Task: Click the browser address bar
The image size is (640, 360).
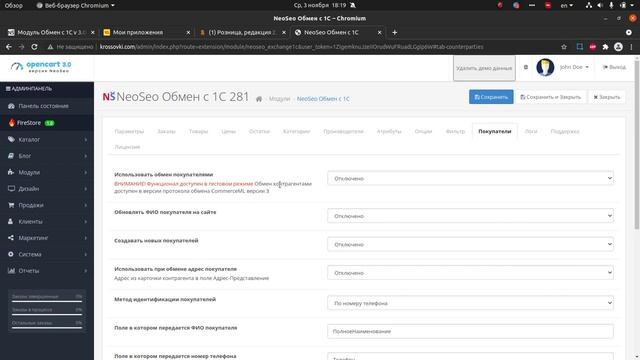Action: click(302, 47)
